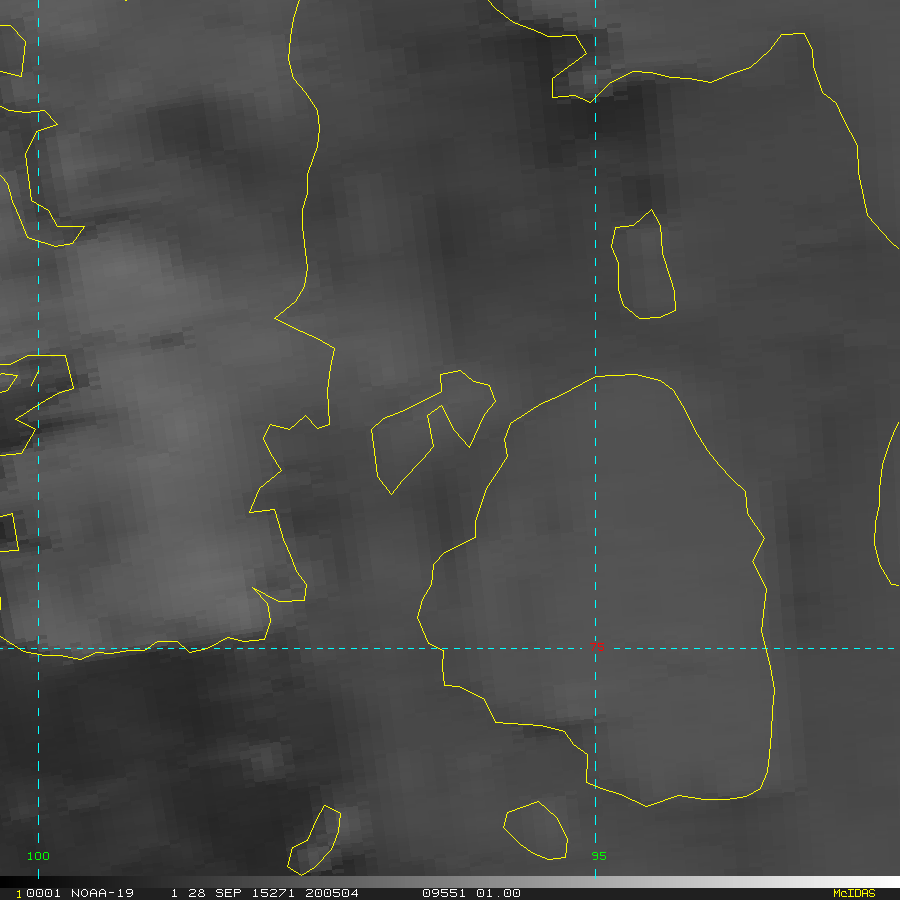
Task: Click the yellow McIDAS label
Action: pos(853,893)
